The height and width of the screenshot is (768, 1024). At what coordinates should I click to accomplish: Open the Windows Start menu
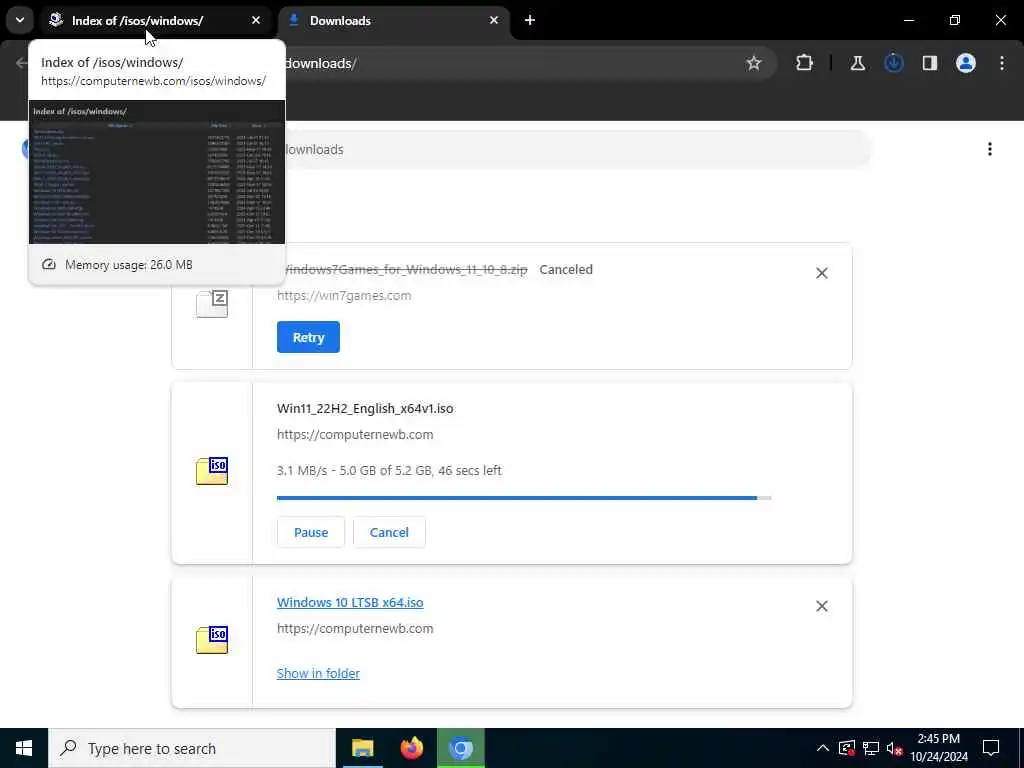(24, 748)
